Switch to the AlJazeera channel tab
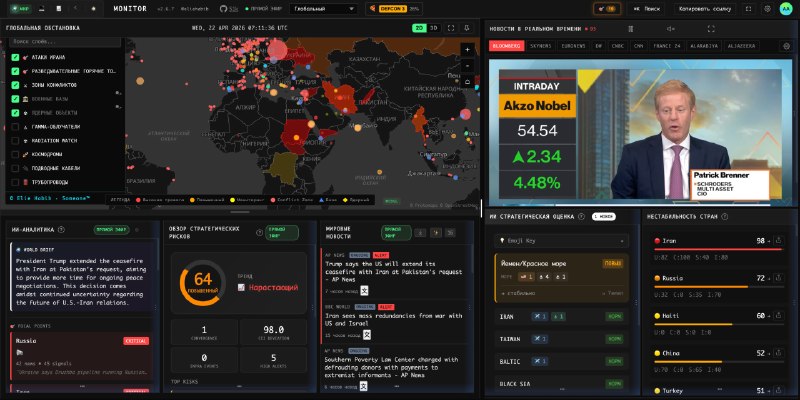The width and height of the screenshot is (800, 400). point(742,46)
